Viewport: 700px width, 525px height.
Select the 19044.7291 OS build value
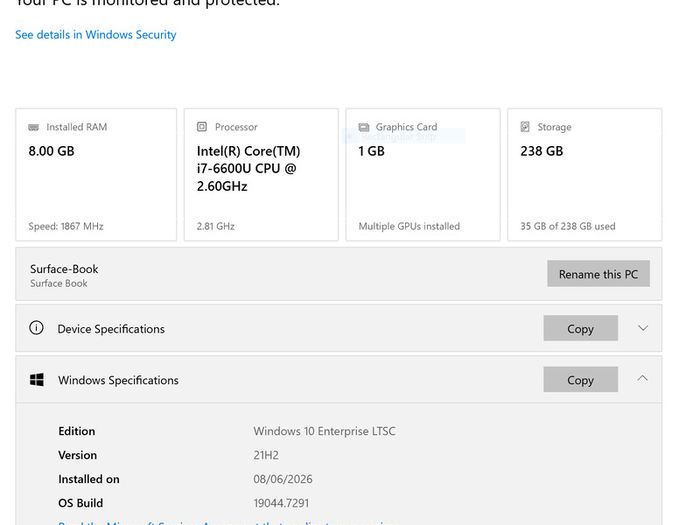281,503
